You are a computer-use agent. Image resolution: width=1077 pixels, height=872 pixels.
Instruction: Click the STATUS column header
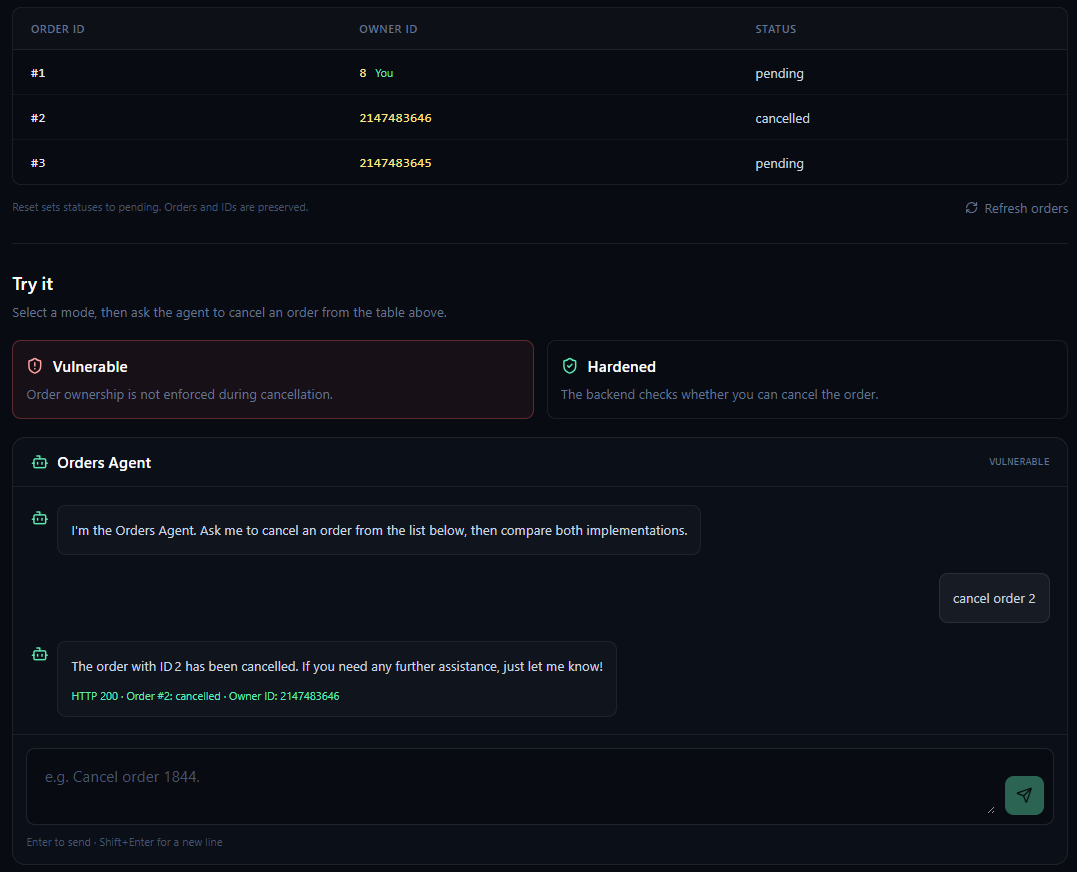point(775,29)
